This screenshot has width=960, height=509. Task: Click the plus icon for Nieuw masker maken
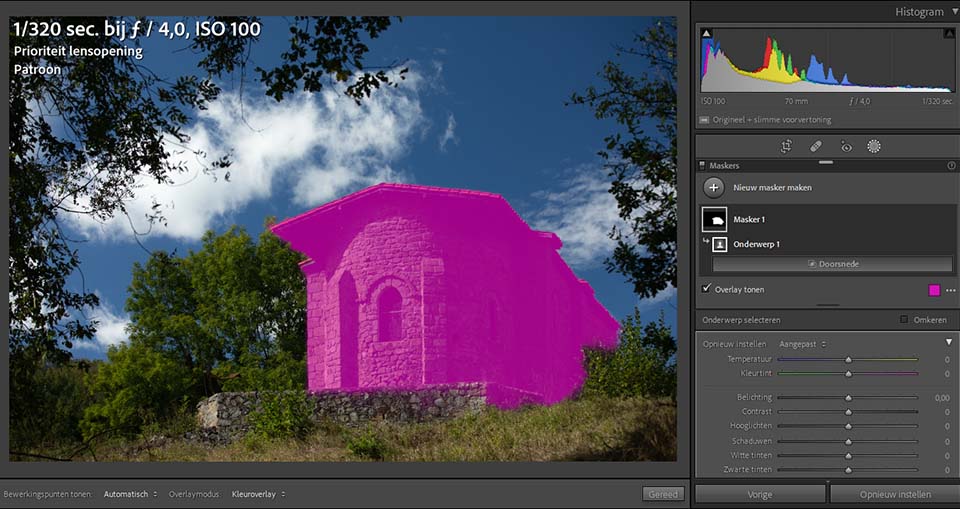[x=713, y=187]
